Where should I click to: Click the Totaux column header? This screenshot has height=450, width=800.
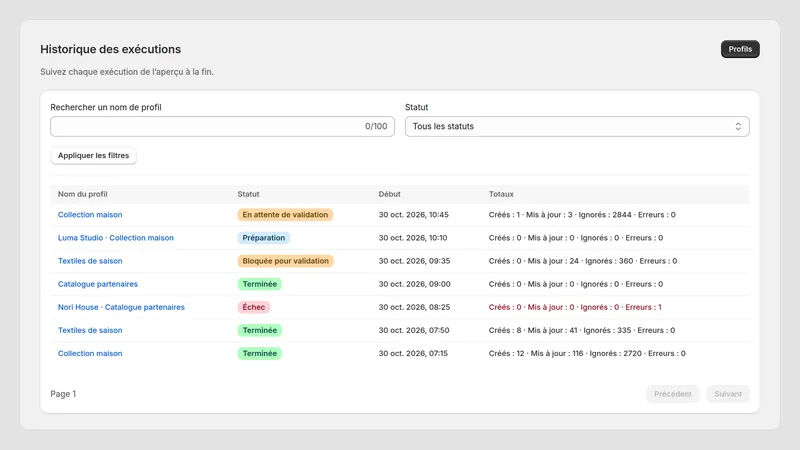[501, 194]
